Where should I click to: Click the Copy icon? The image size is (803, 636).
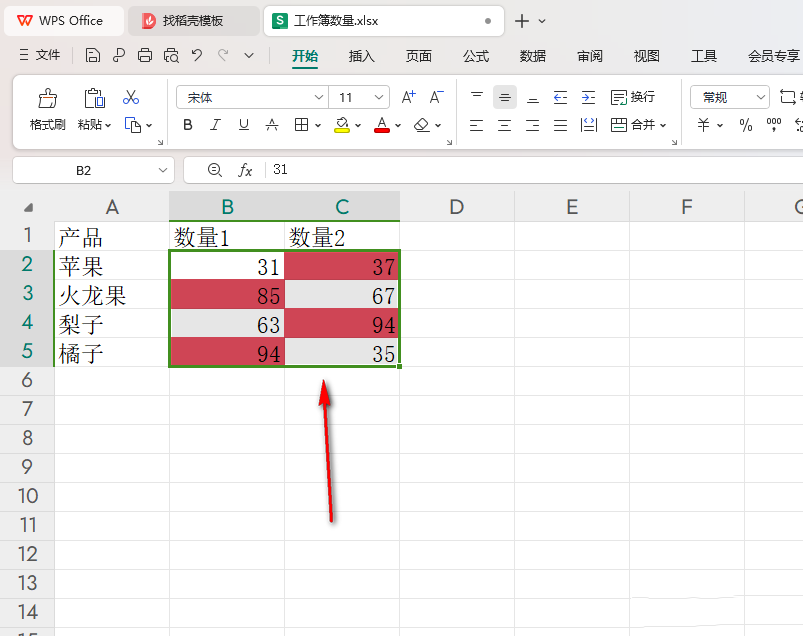(133, 125)
